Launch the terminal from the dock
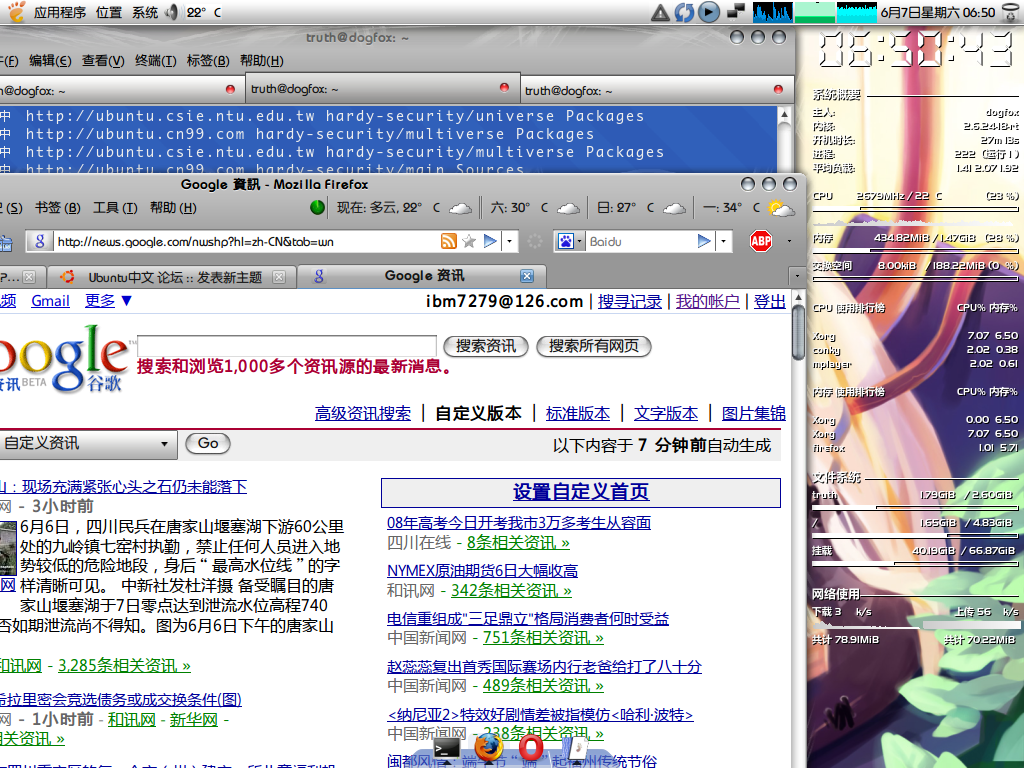The width and height of the screenshot is (1024, 768). tap(447, 748)
